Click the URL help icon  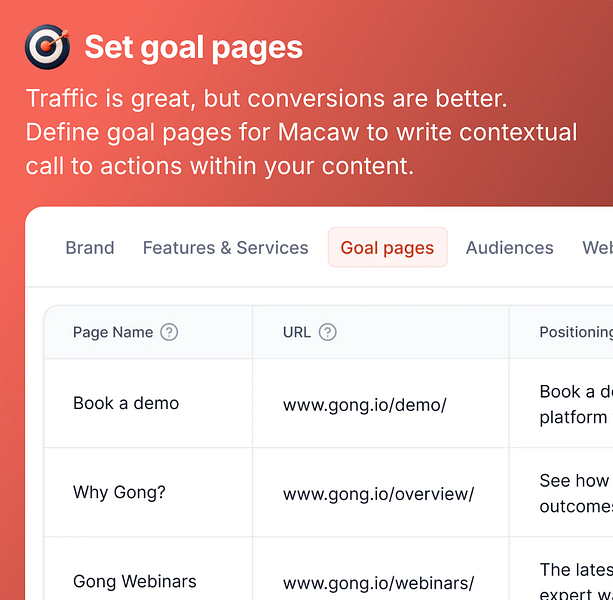click(x=327, y=332)
